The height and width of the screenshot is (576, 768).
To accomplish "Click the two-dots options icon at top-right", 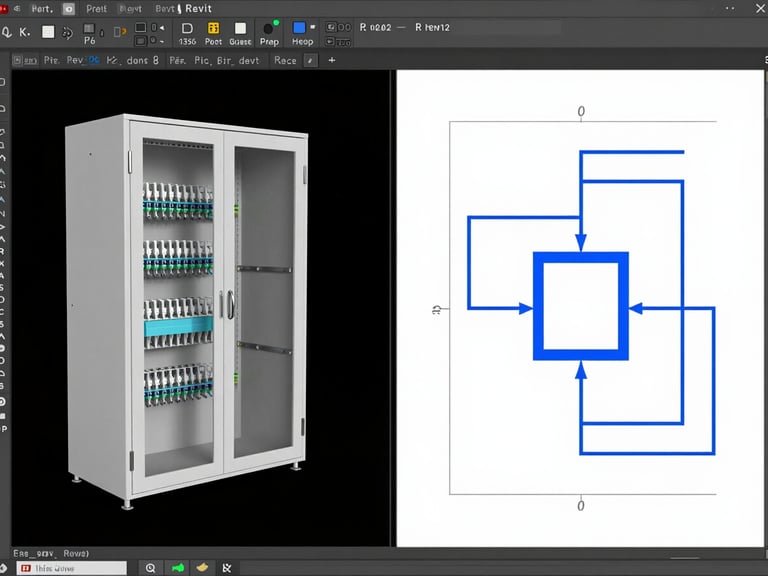I will (730, 8).
